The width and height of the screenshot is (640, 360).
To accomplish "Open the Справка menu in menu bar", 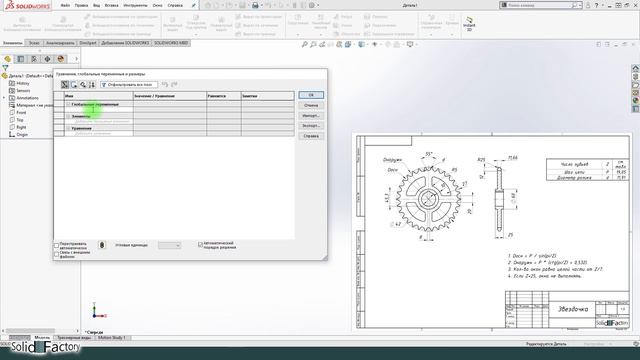I will pyautogui.click(x=175, y=6).
